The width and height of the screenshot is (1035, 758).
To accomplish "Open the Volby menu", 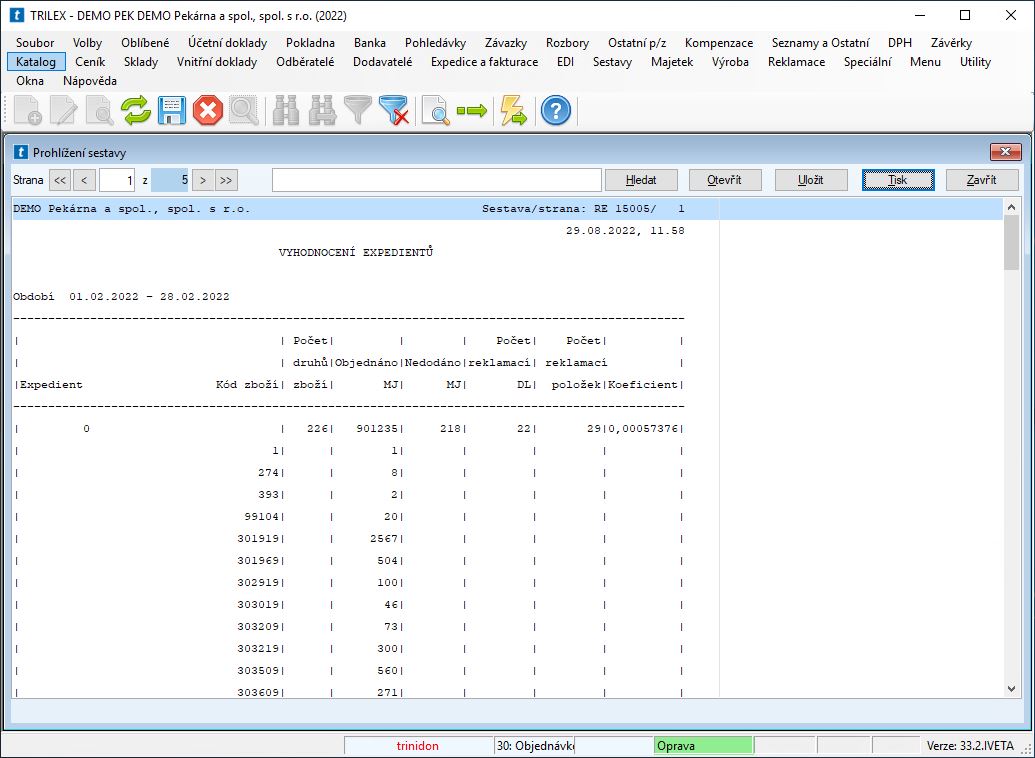I will tap(87, 43).
